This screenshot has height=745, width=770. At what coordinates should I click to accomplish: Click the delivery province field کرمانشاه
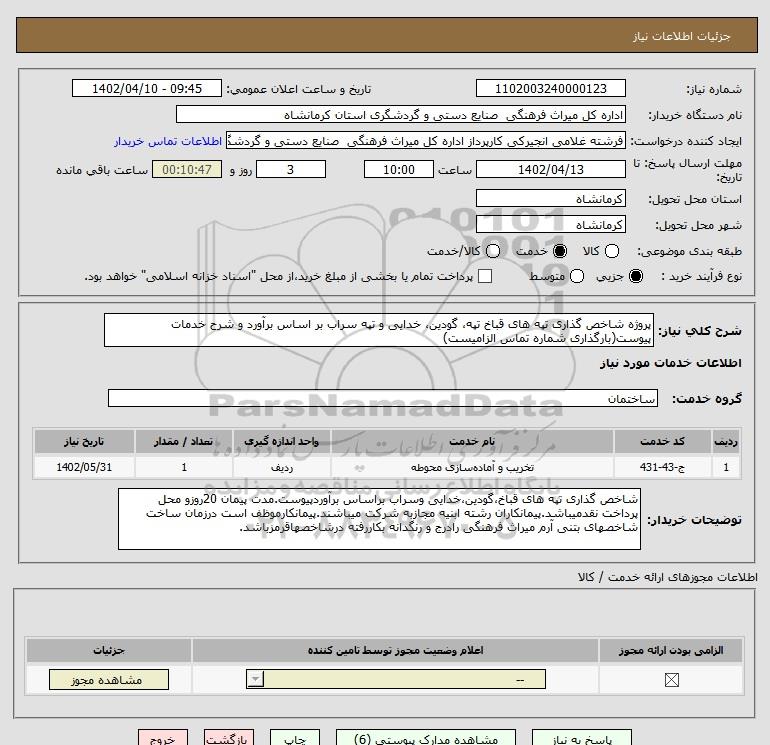pos(550,198)
